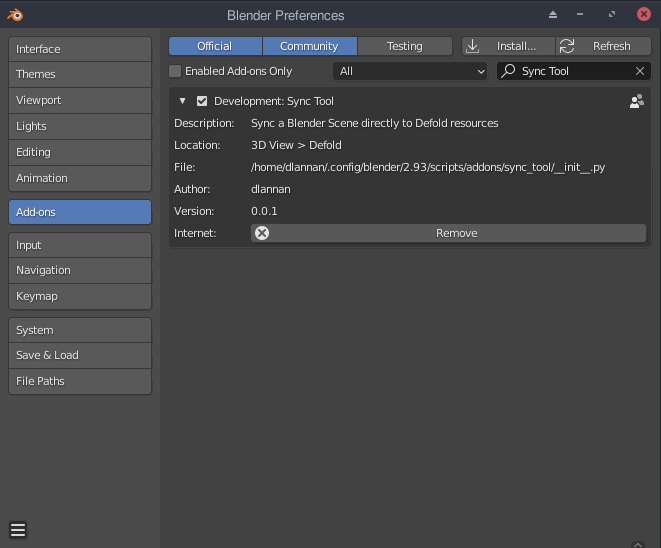Toggle the Community add-ons filter
The image size is (661, 548).
tap(309, 46)
